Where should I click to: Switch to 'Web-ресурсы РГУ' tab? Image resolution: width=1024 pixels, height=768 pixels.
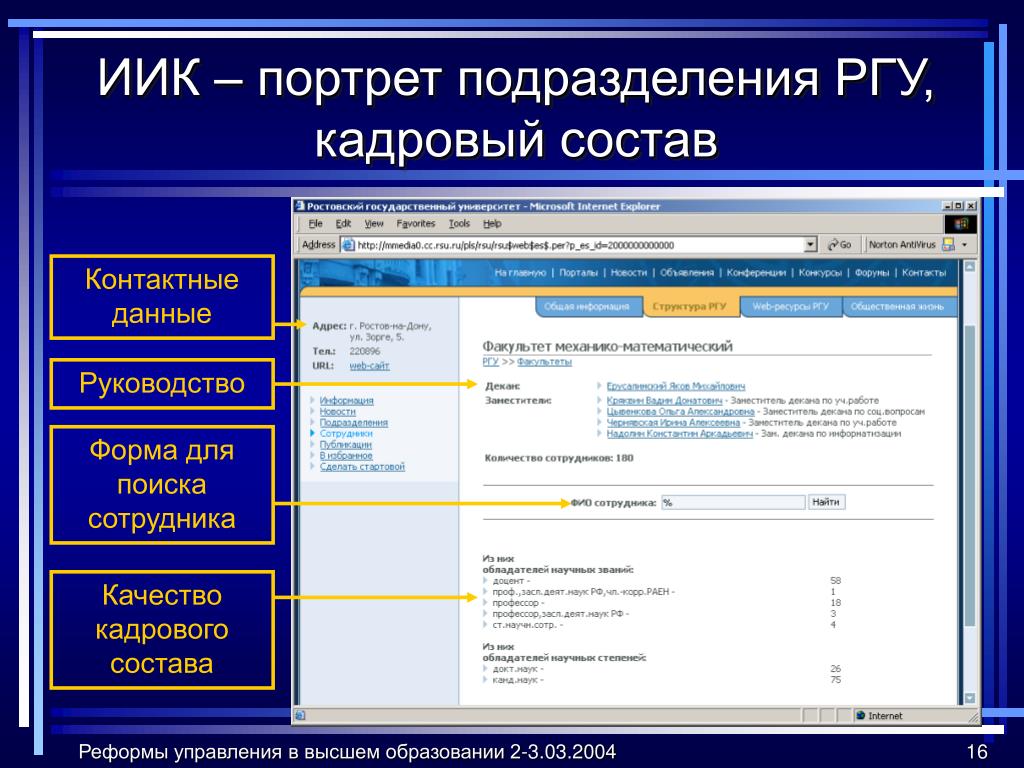(x=790, y=306)
